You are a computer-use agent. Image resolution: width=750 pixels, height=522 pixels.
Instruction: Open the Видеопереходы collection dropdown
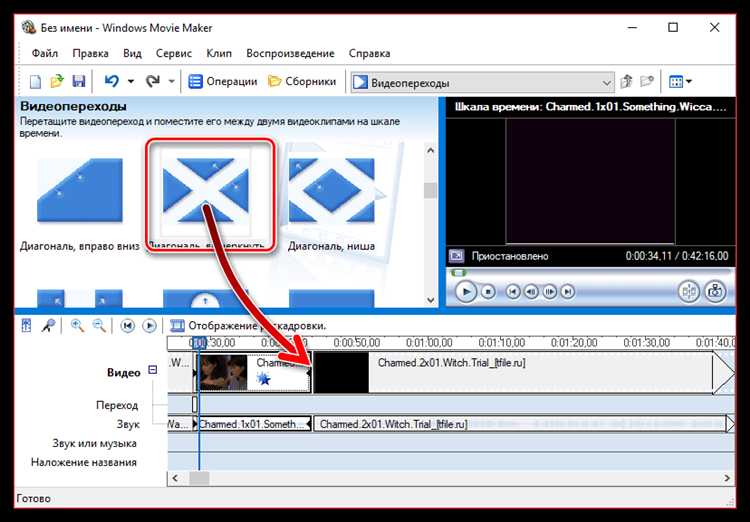pos(605,82)
